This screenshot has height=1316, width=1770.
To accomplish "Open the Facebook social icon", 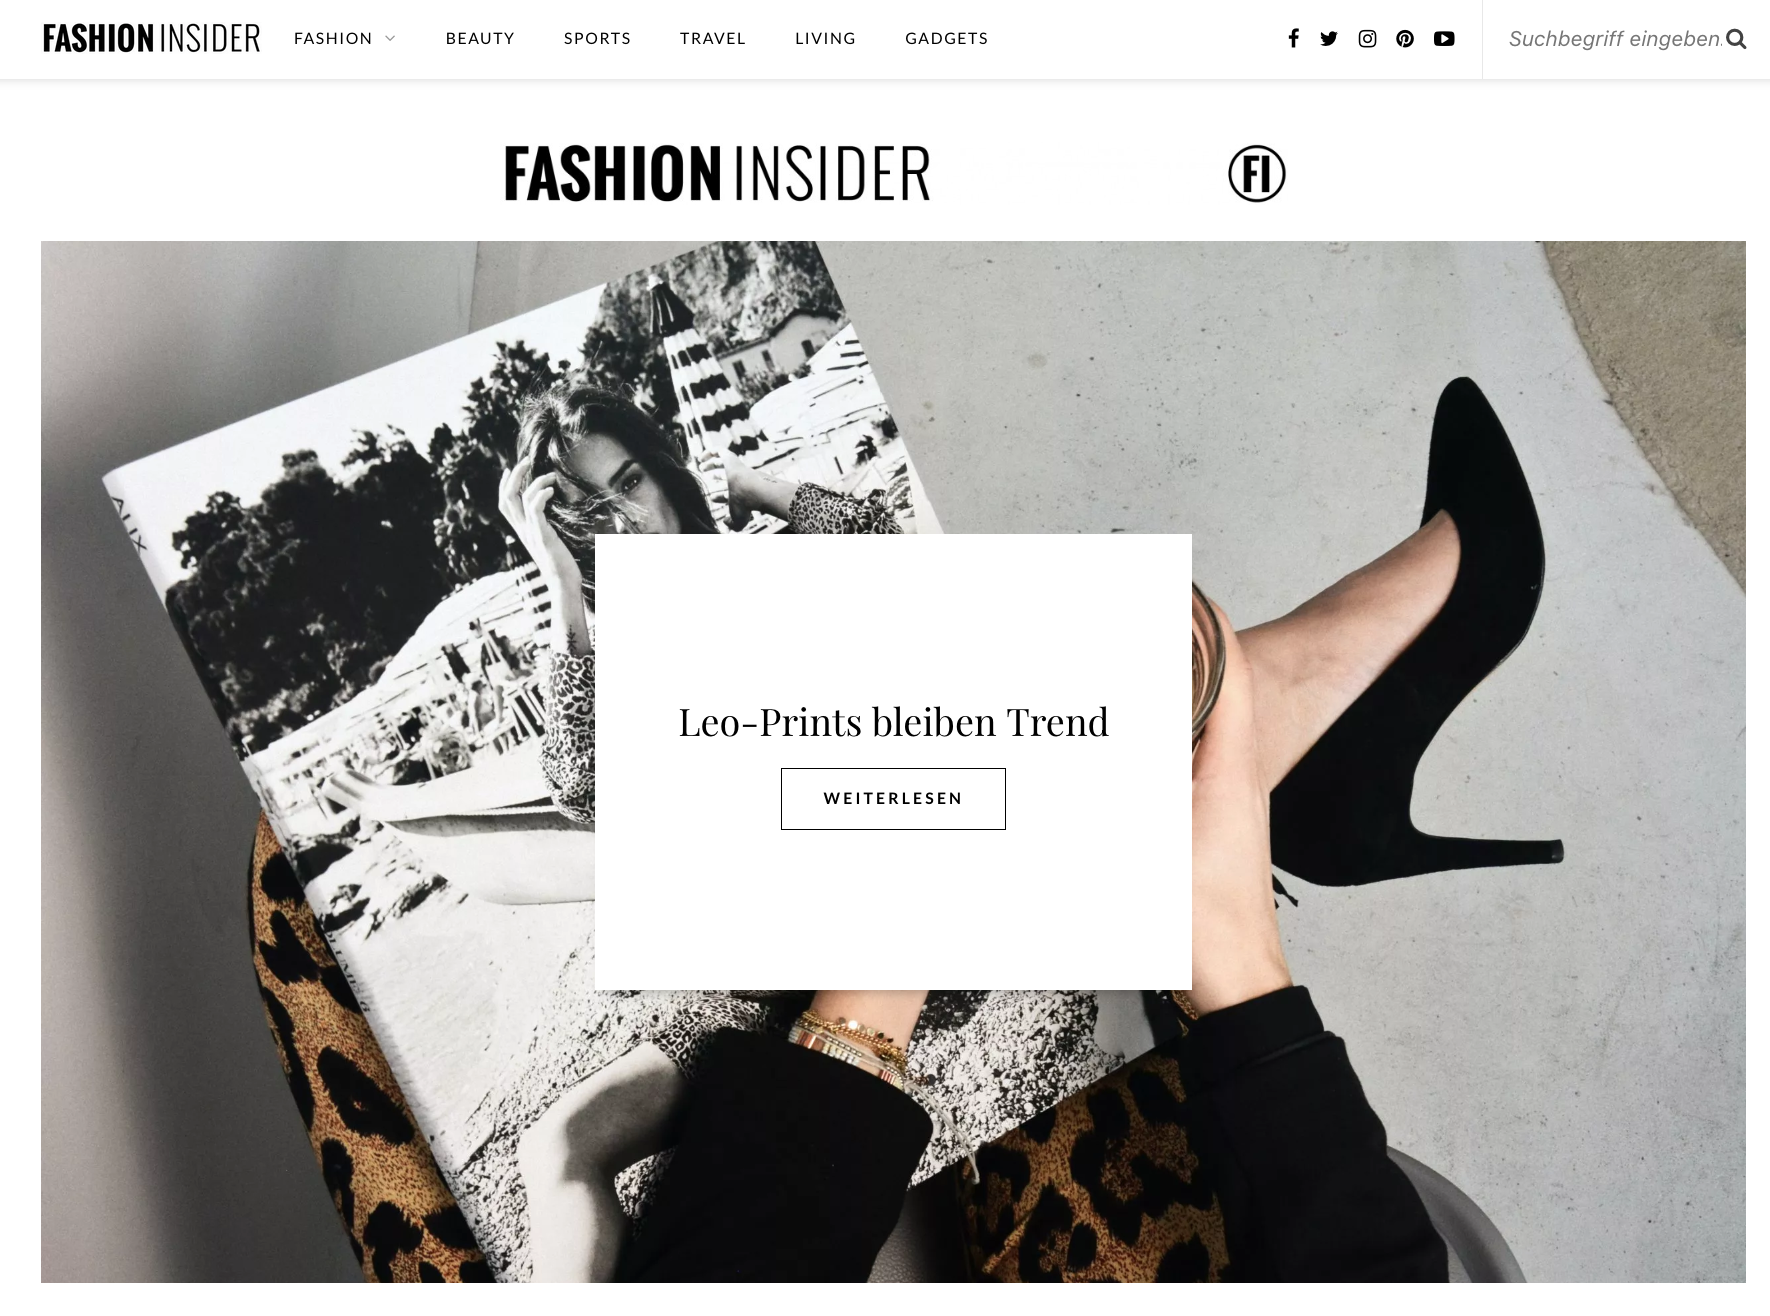I will click(1293, 39).
